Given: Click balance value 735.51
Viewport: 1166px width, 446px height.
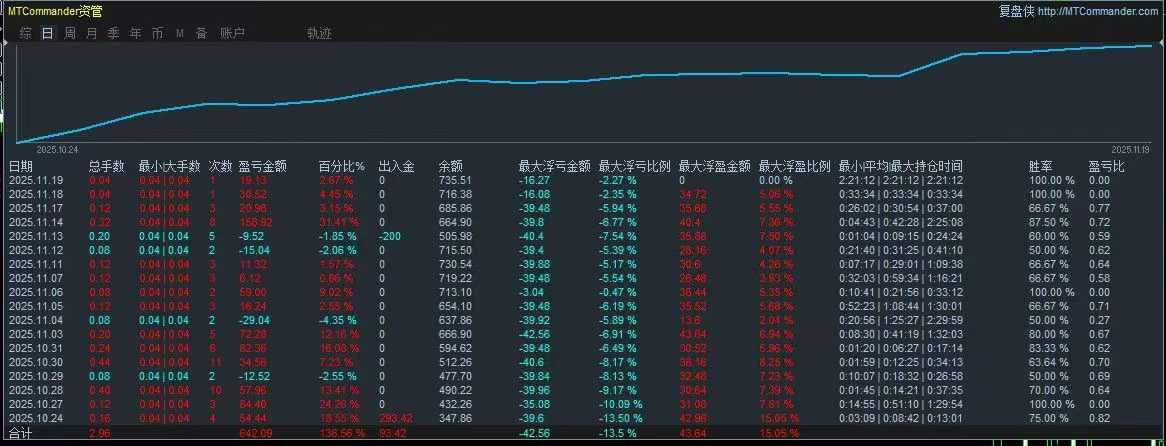Looking at the screenshot, I should coord(455,180).
